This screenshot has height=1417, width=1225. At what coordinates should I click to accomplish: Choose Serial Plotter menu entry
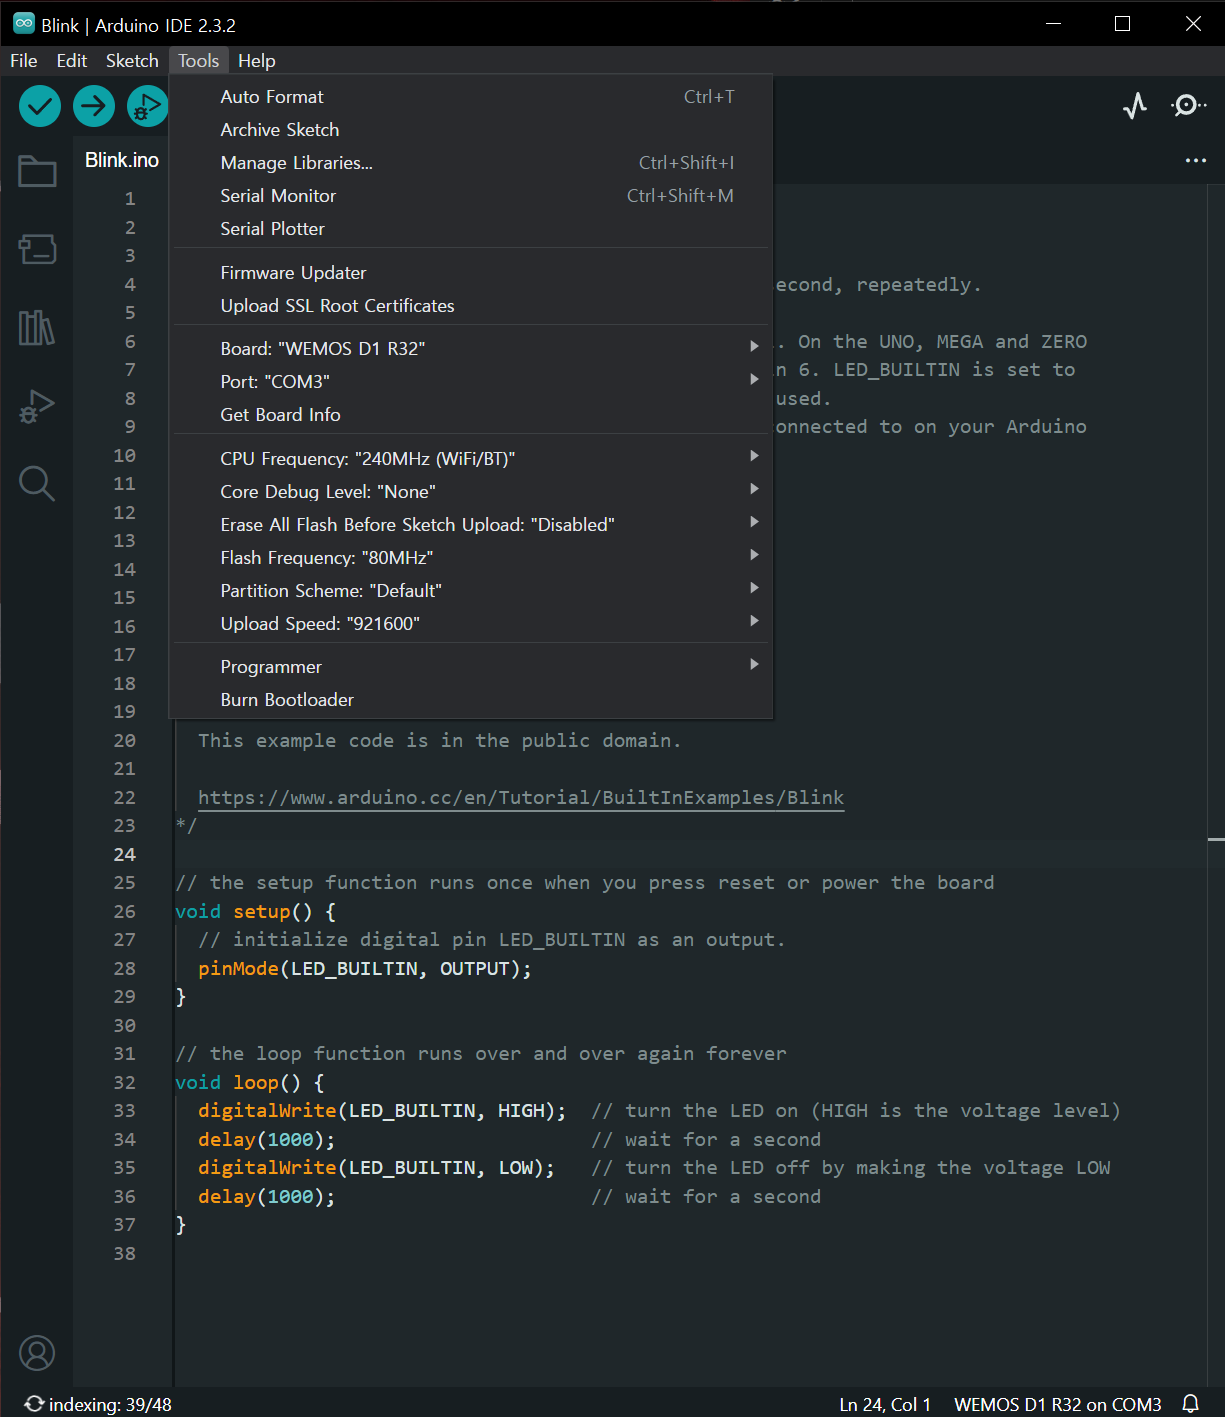(471, 228)
